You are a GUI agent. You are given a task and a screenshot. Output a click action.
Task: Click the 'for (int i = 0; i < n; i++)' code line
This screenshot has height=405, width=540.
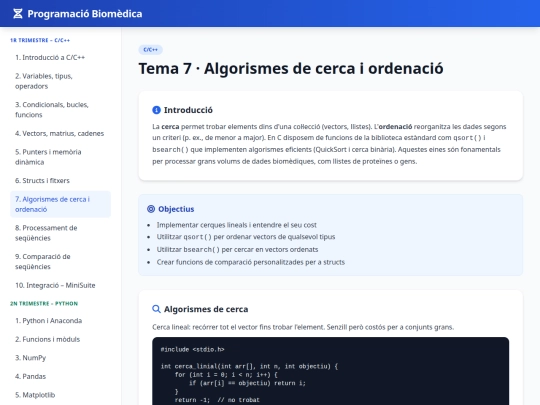pos(226,374)
